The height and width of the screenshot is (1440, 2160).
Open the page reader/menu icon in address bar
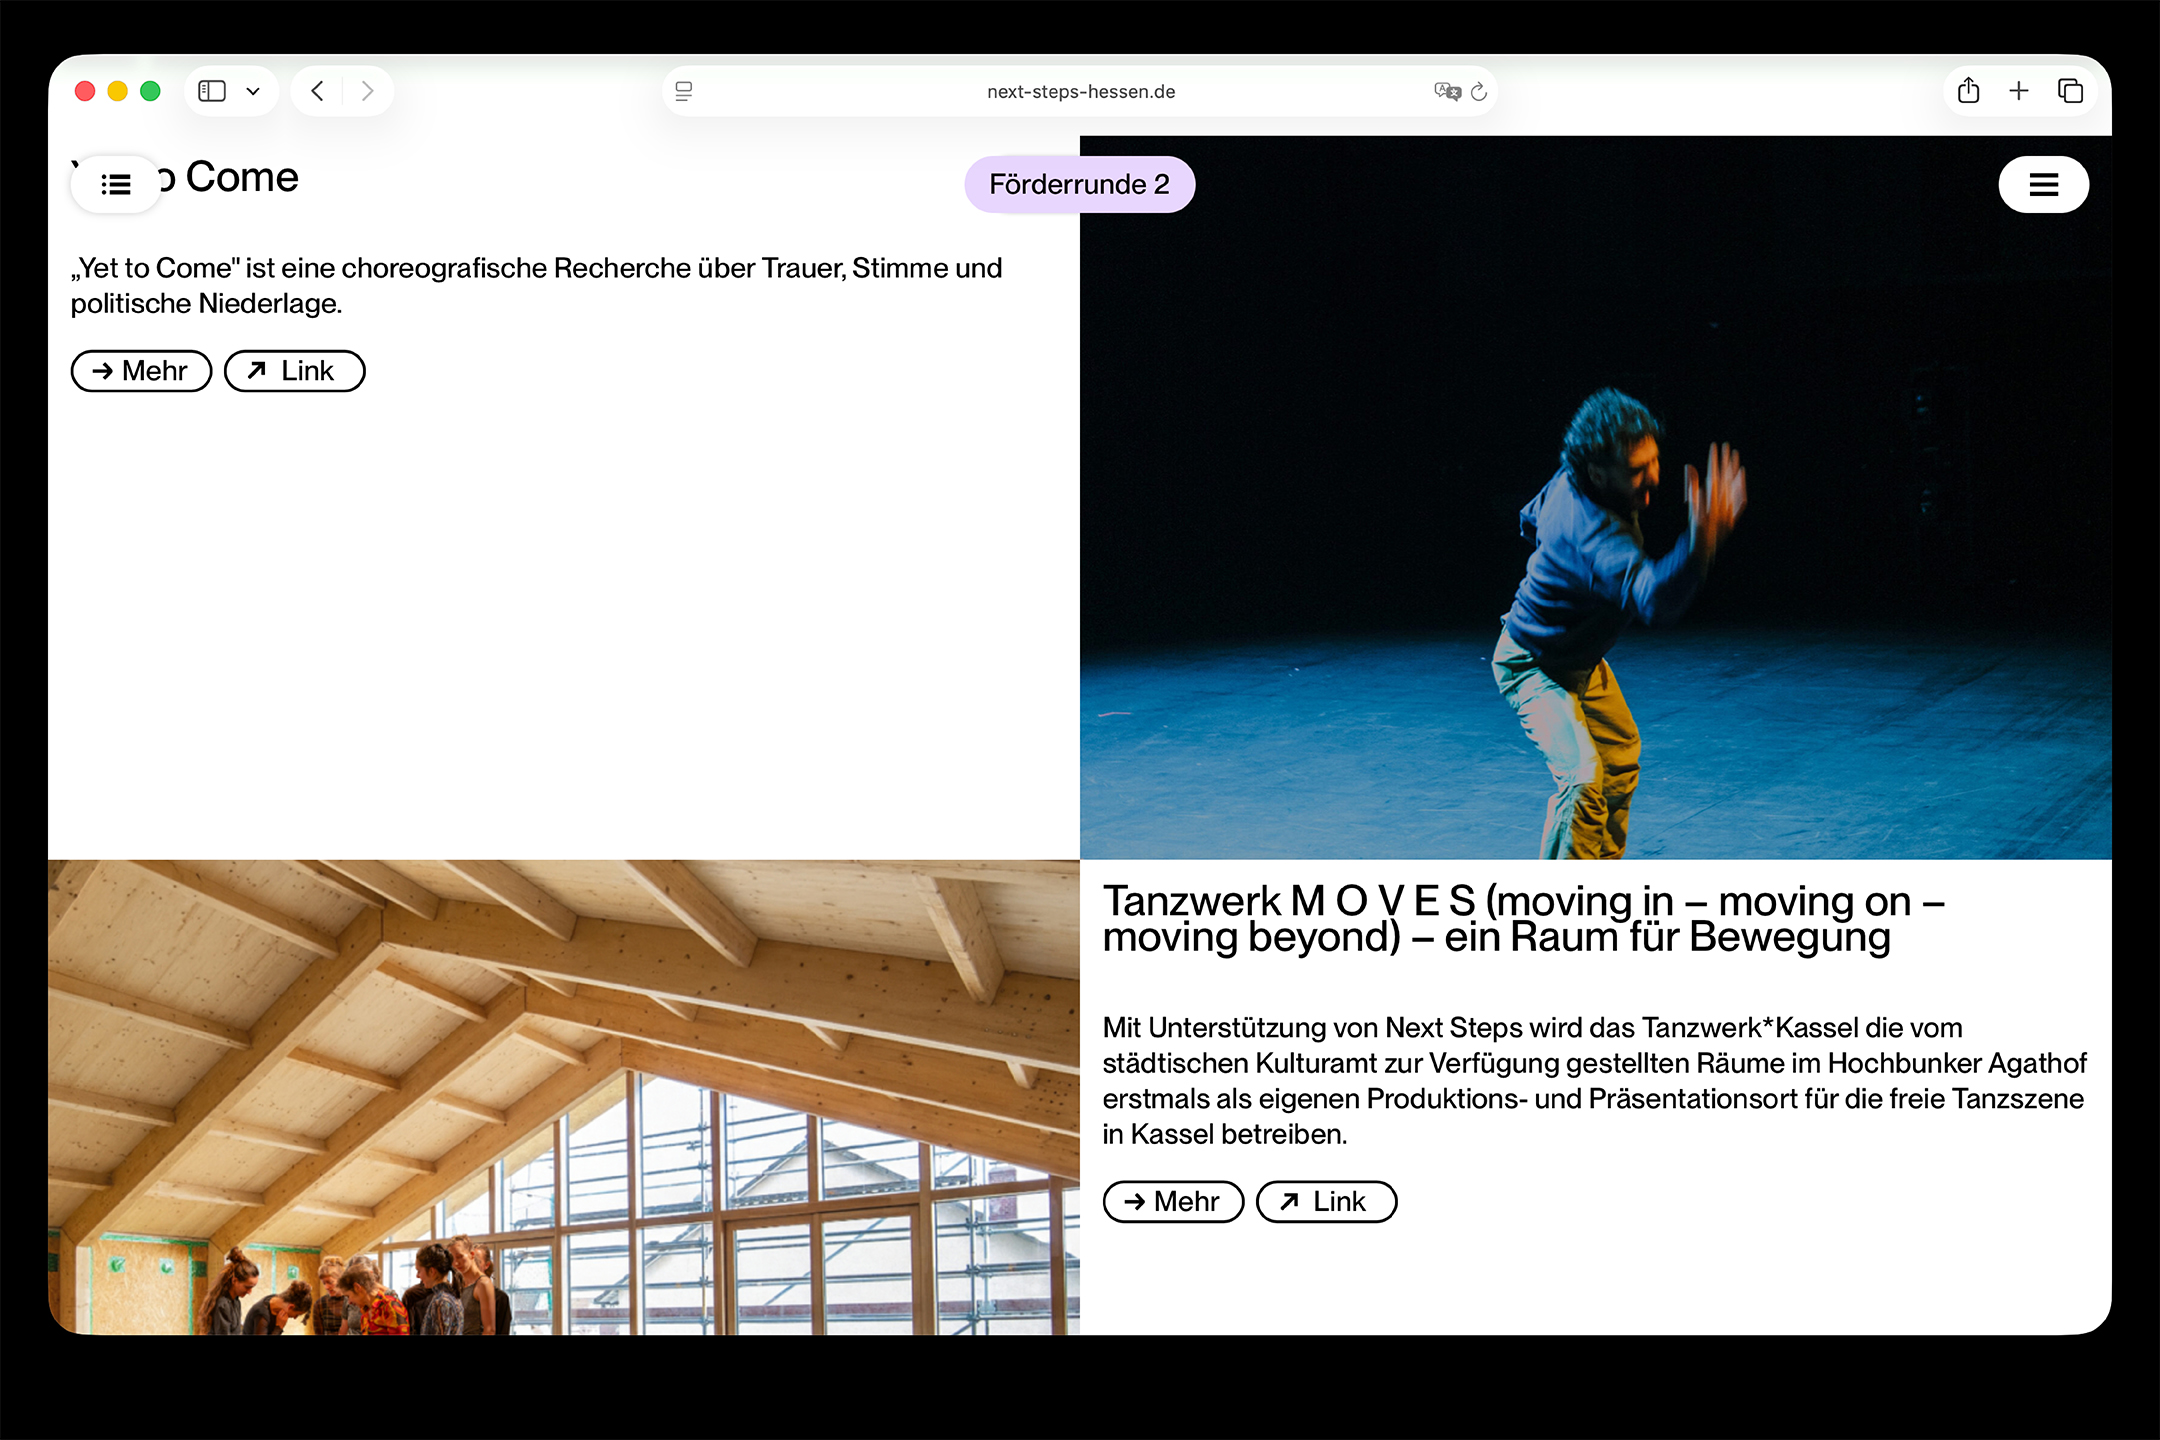click(x=684, y=91)
